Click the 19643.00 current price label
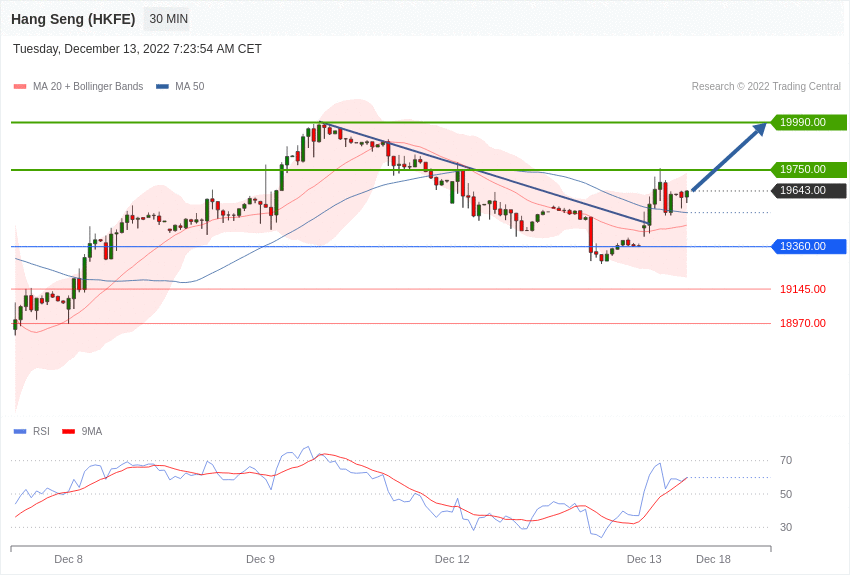Viewport: 850px width, 576px height. pyautogui.click(x=809, y=191)
